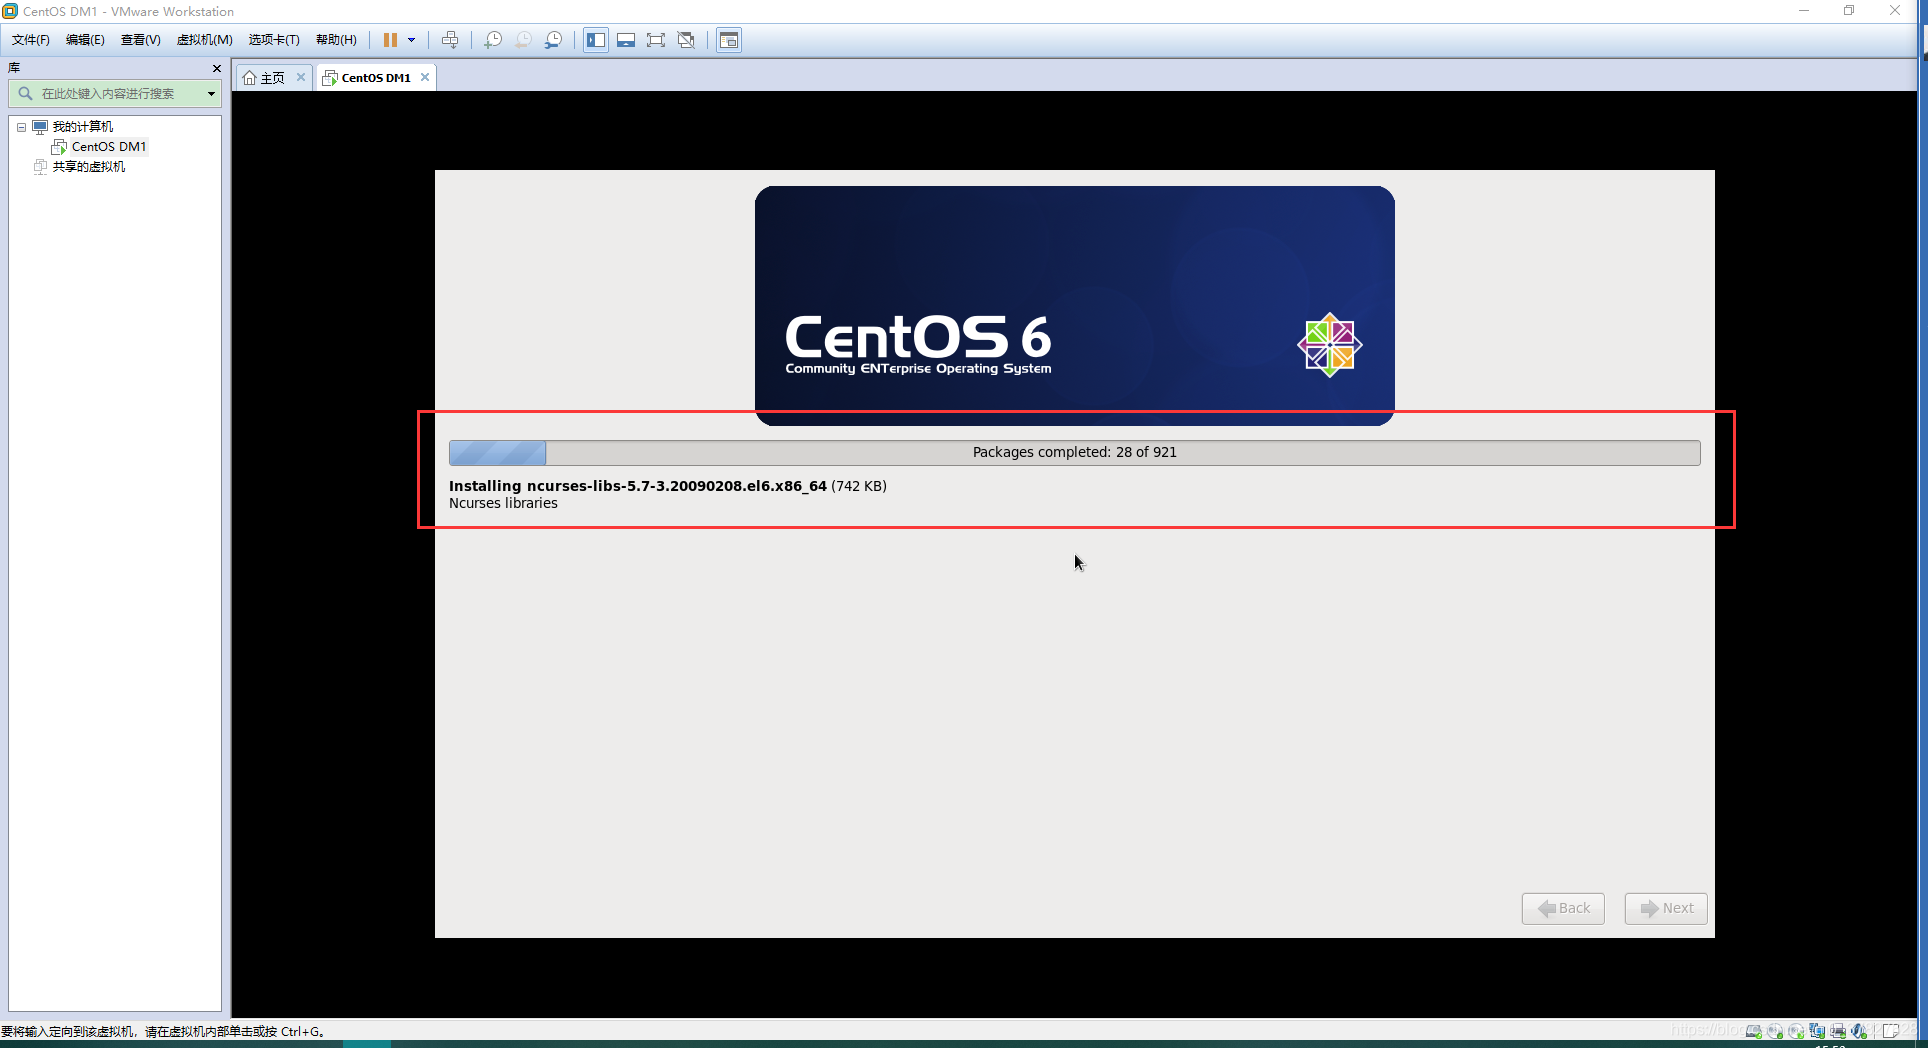This screenshot has width=1928, height=1048.
Task: Click the CentOS logo in the banner
Action: (1329, 345)
